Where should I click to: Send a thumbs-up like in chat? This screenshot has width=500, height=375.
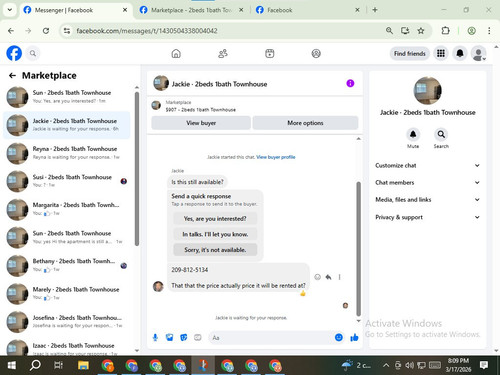click(354, 338)
